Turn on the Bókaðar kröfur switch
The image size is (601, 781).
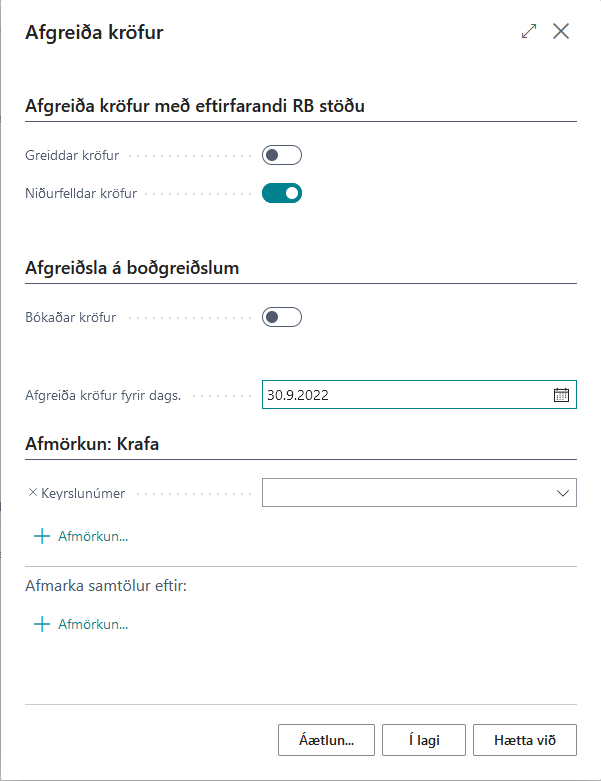point(281,317)
